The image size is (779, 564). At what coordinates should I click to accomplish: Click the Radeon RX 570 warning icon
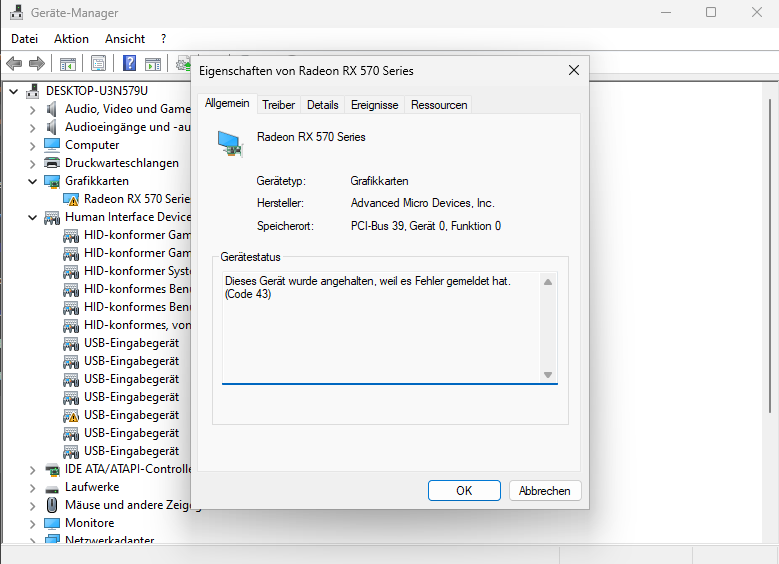point(71,199)
